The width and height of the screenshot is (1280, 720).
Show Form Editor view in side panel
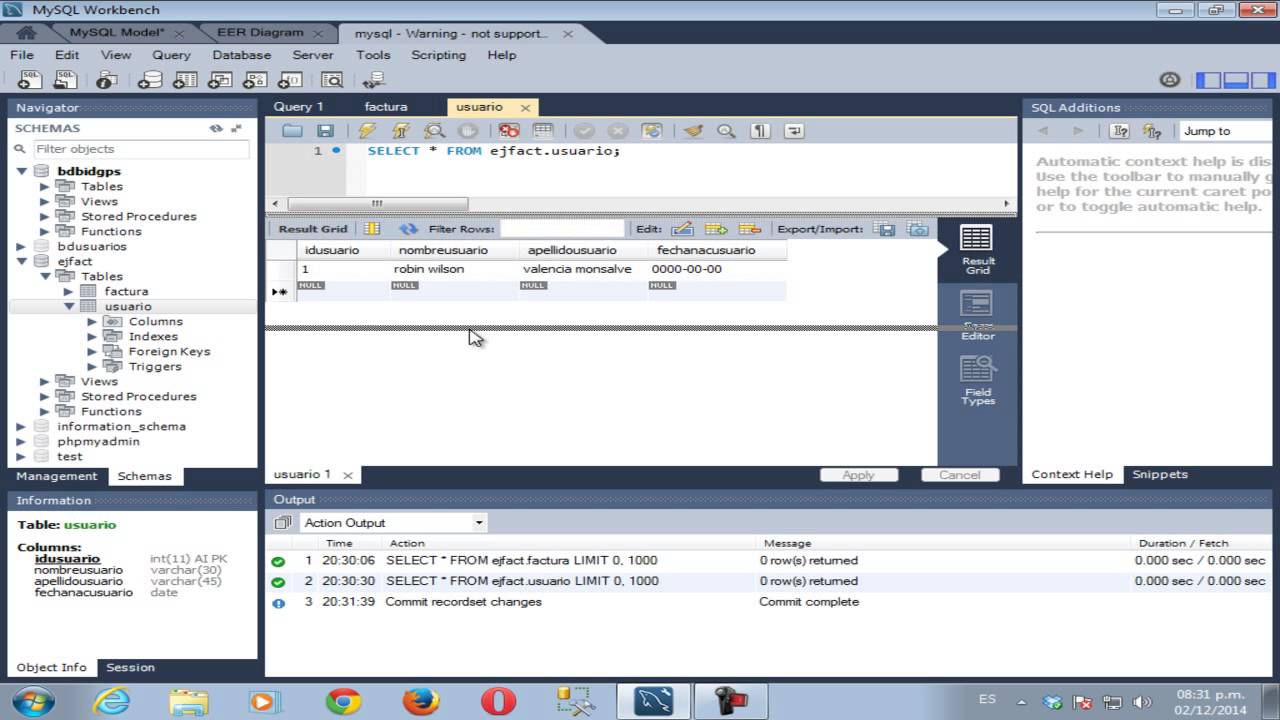click(977, 314)
